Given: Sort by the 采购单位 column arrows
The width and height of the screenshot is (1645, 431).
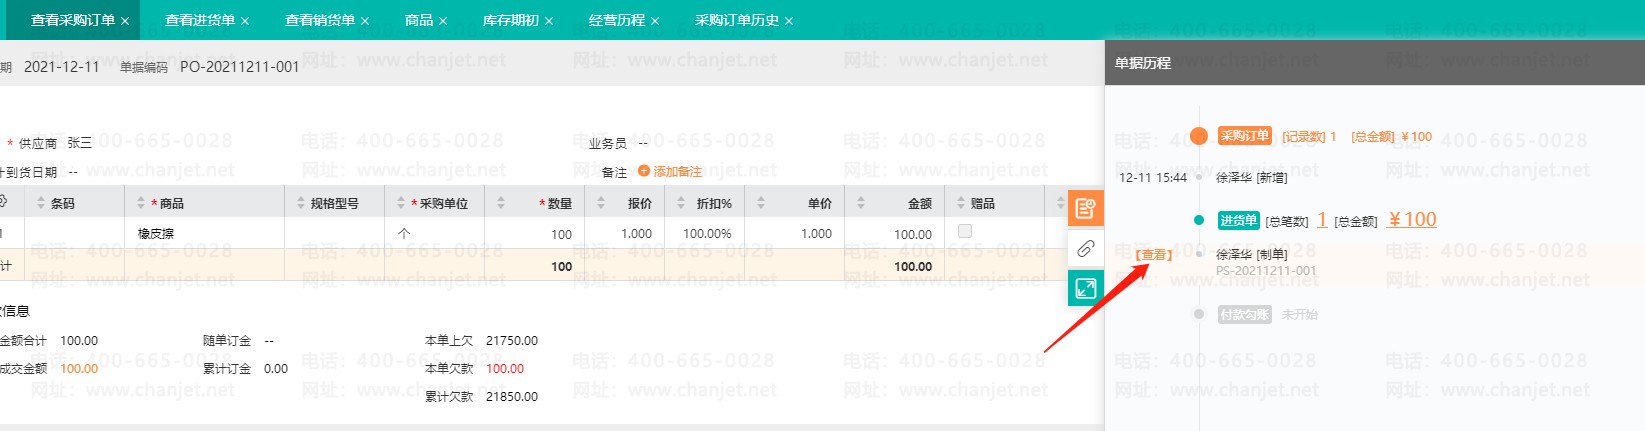Looking at the screenshot, I should point(401,203).
